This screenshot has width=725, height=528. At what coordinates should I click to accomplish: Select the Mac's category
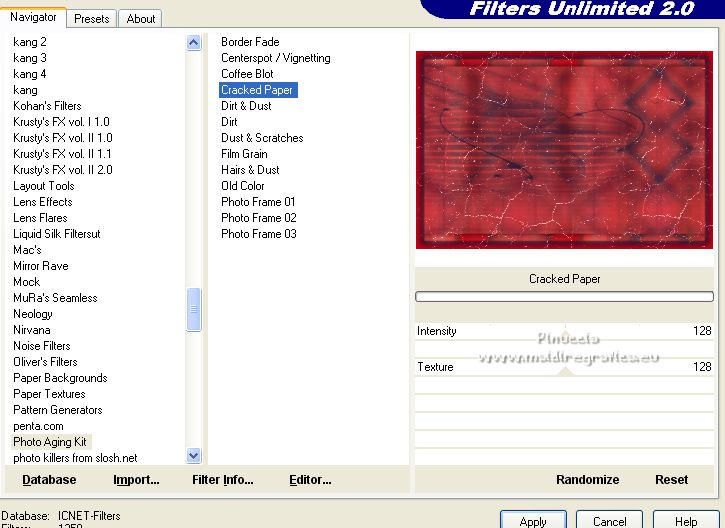[27, 250]
